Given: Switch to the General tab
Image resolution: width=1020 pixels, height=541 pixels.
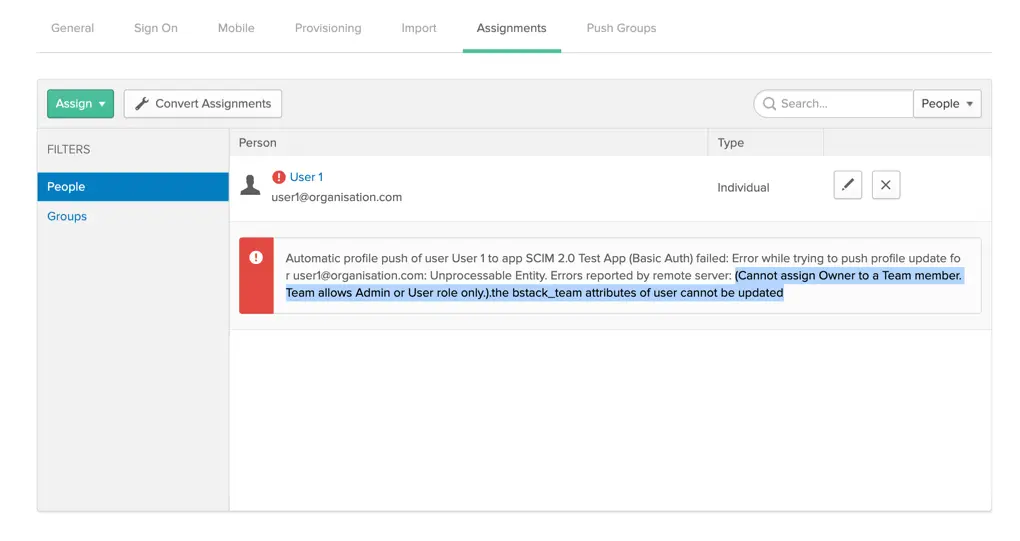Looking at the screenshot, I should tap(73, 28).
